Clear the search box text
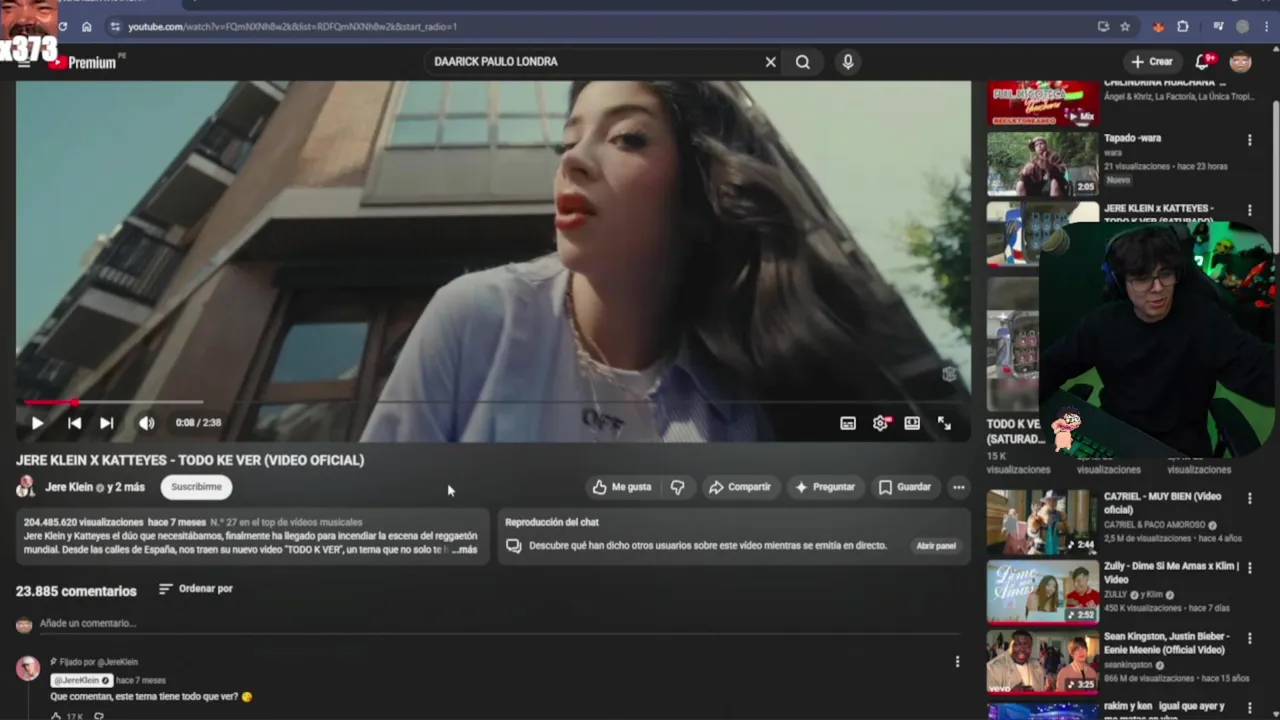 tap(770, 62)
